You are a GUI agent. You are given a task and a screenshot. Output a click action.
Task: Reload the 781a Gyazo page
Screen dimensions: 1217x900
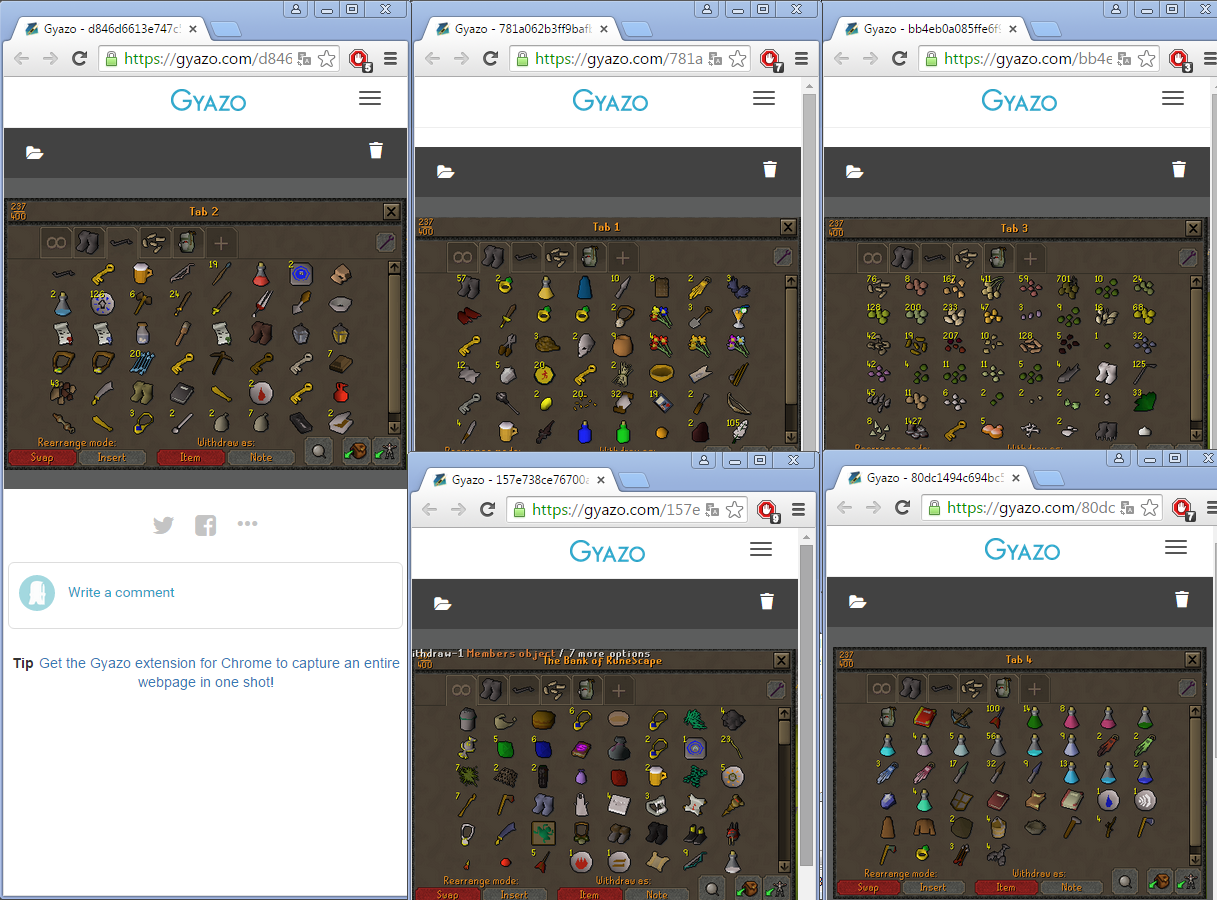tap(490, 59)
